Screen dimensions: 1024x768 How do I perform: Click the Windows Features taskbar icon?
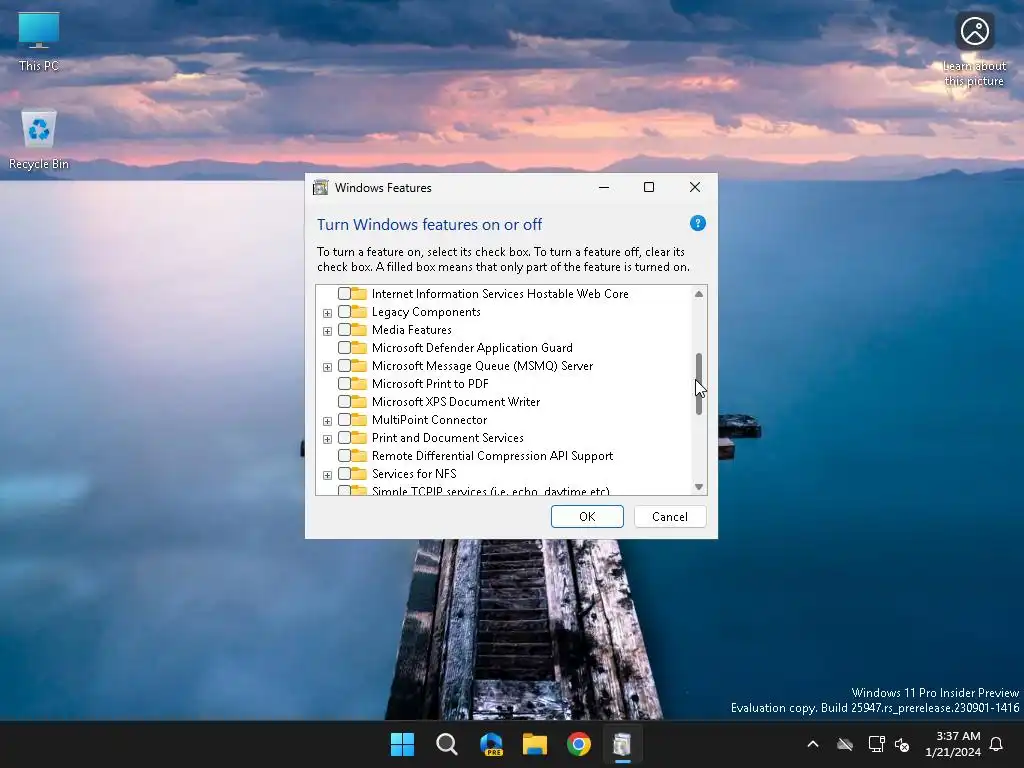pos(622,744)
